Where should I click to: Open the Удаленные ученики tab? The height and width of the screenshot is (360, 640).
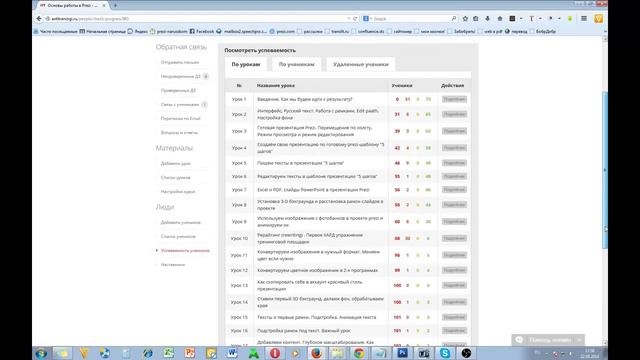click(x=361, y=64)
